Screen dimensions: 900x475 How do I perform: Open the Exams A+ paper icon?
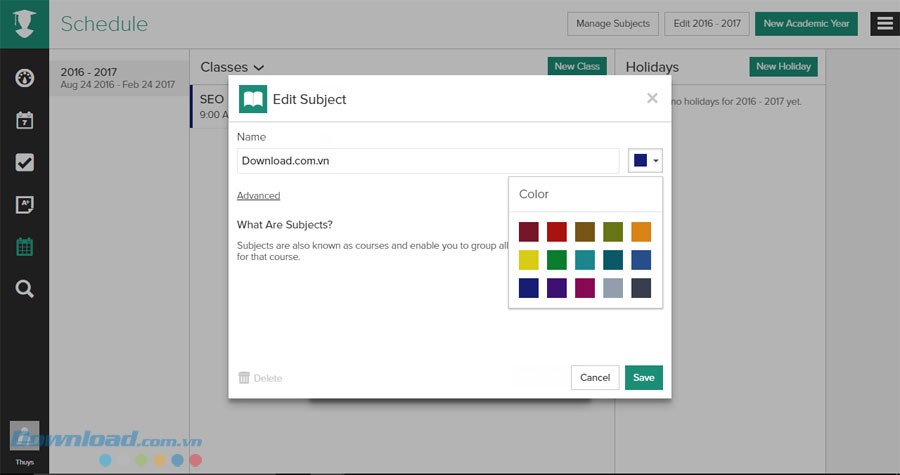coord(25,205)
